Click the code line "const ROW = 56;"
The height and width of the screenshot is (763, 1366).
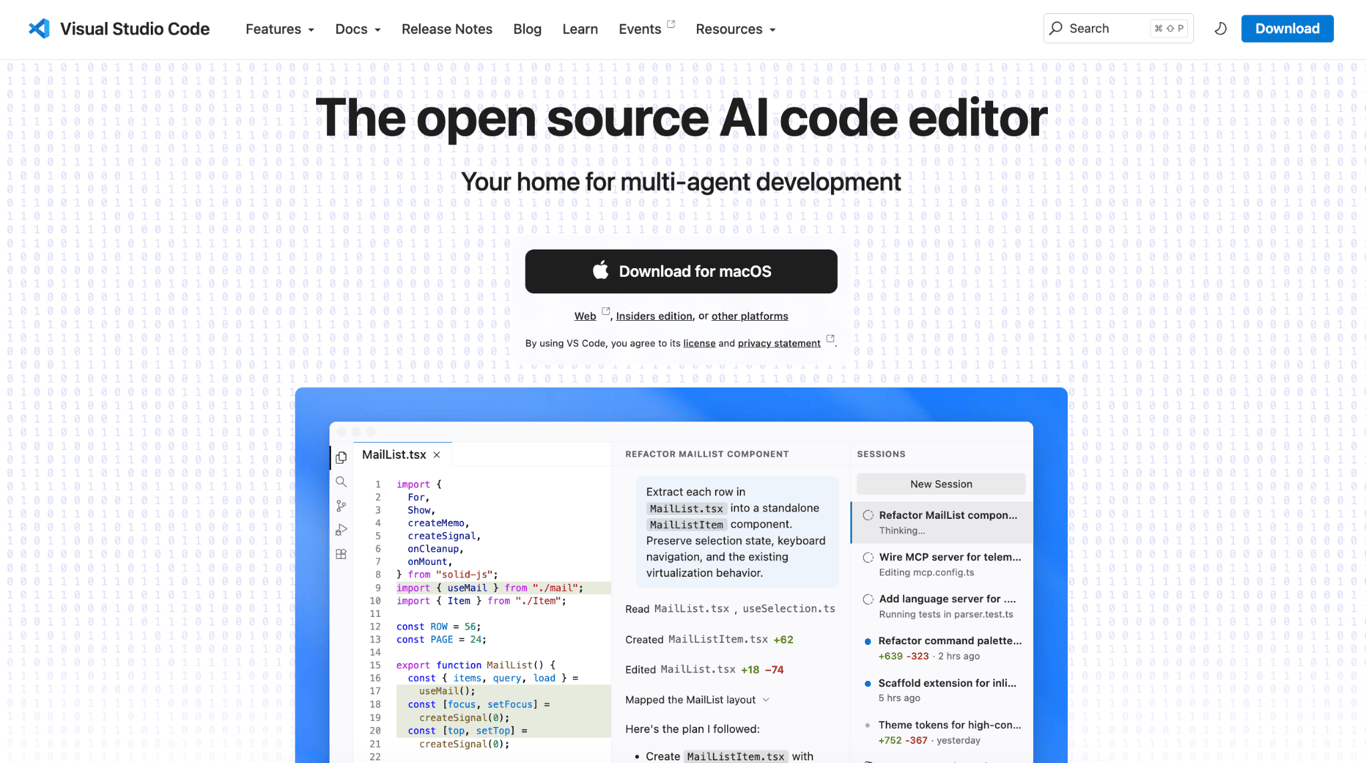tap(439, 627)
